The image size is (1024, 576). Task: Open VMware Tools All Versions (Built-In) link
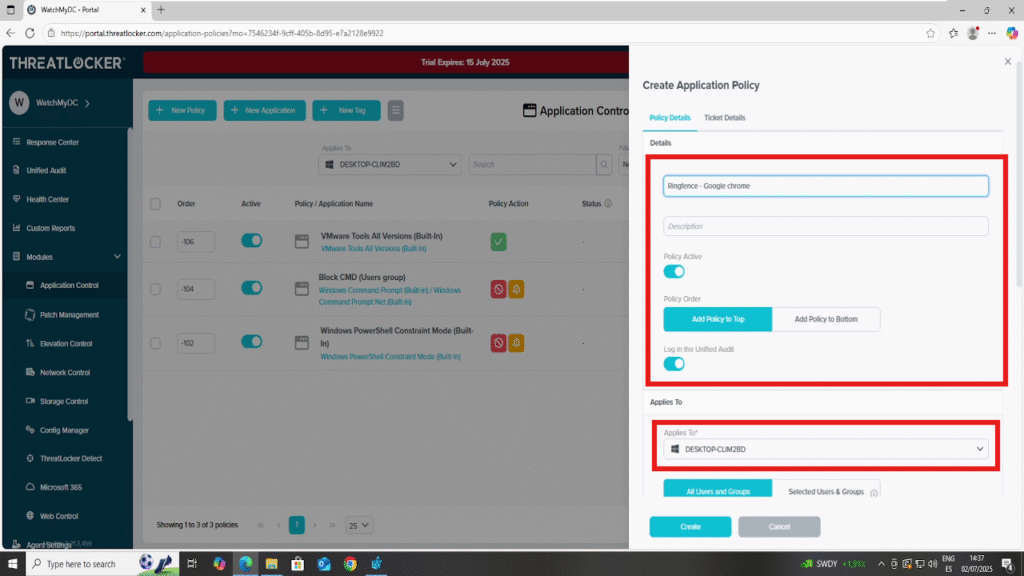coord(373,249)
